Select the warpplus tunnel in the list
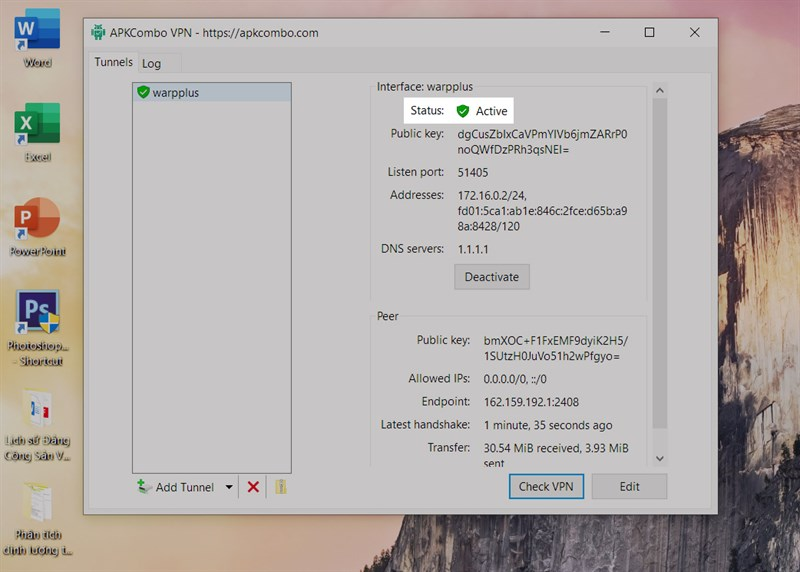The width and height of the screenshot is (800, 572). (x=212, y=92)
